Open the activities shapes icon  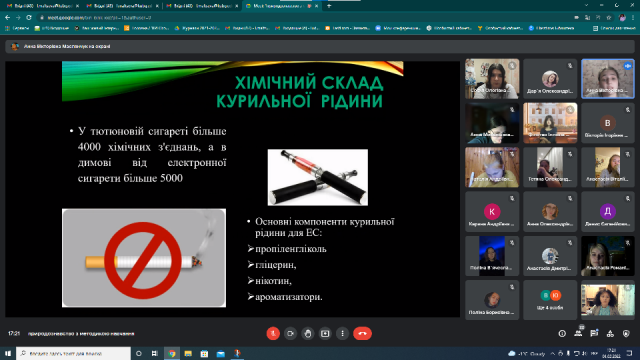pyautogui.click(x=610, y=333)
